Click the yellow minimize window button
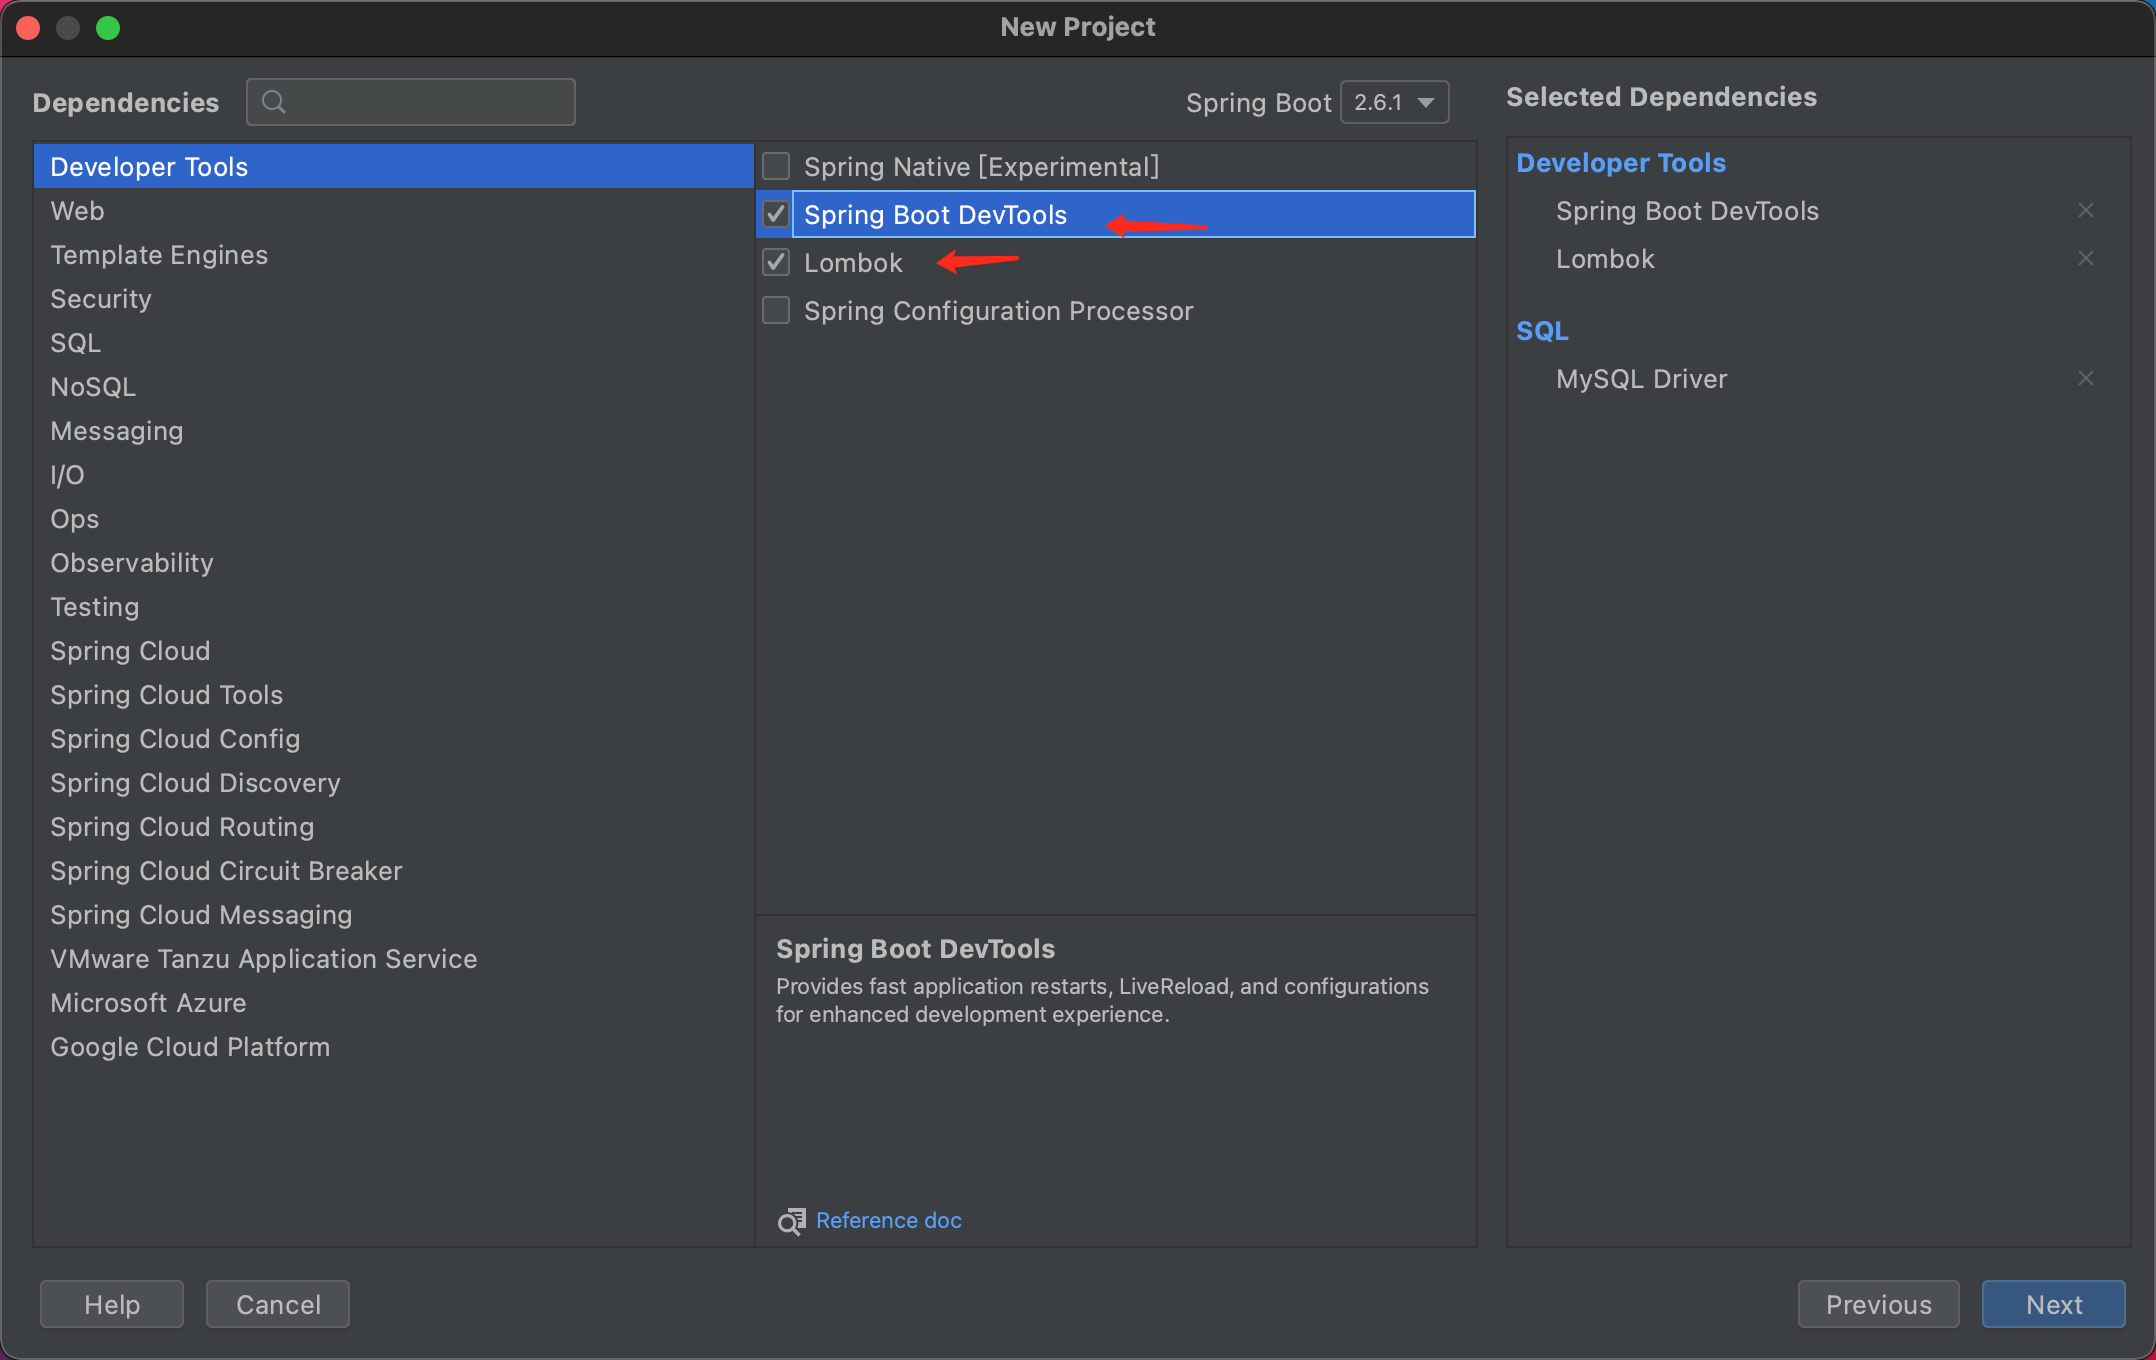2156x1360 pixels. coord(68,28)
